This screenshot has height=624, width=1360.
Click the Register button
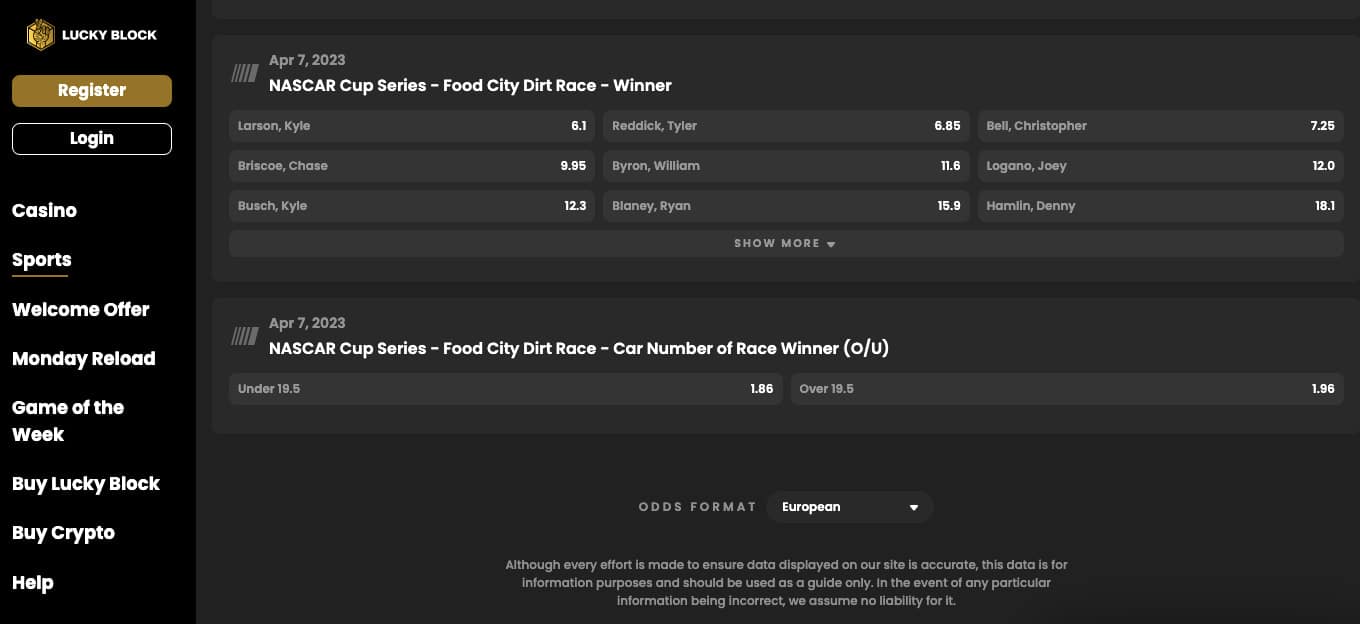tap(92, 90)
